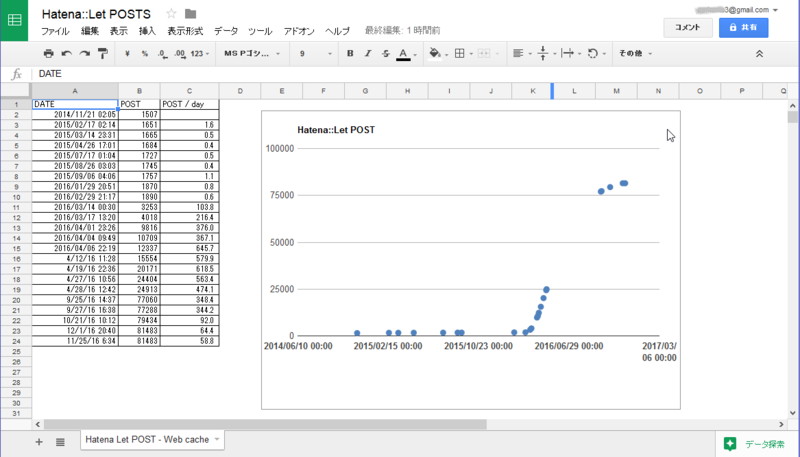The image size is (800, 457).
Task: Click the chart title Hatena::Let POST
Action: pyautogui.click(x=336, y=130)
